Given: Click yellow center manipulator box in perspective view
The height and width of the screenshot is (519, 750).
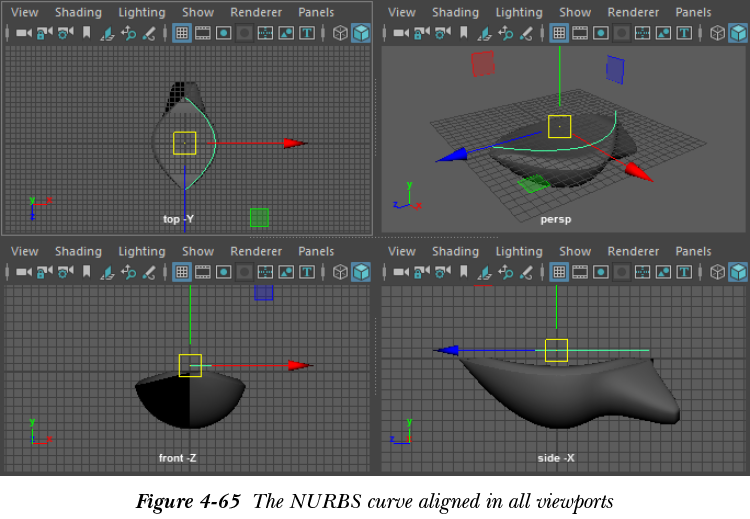Looking at the screenshot, I should (559, 126).
